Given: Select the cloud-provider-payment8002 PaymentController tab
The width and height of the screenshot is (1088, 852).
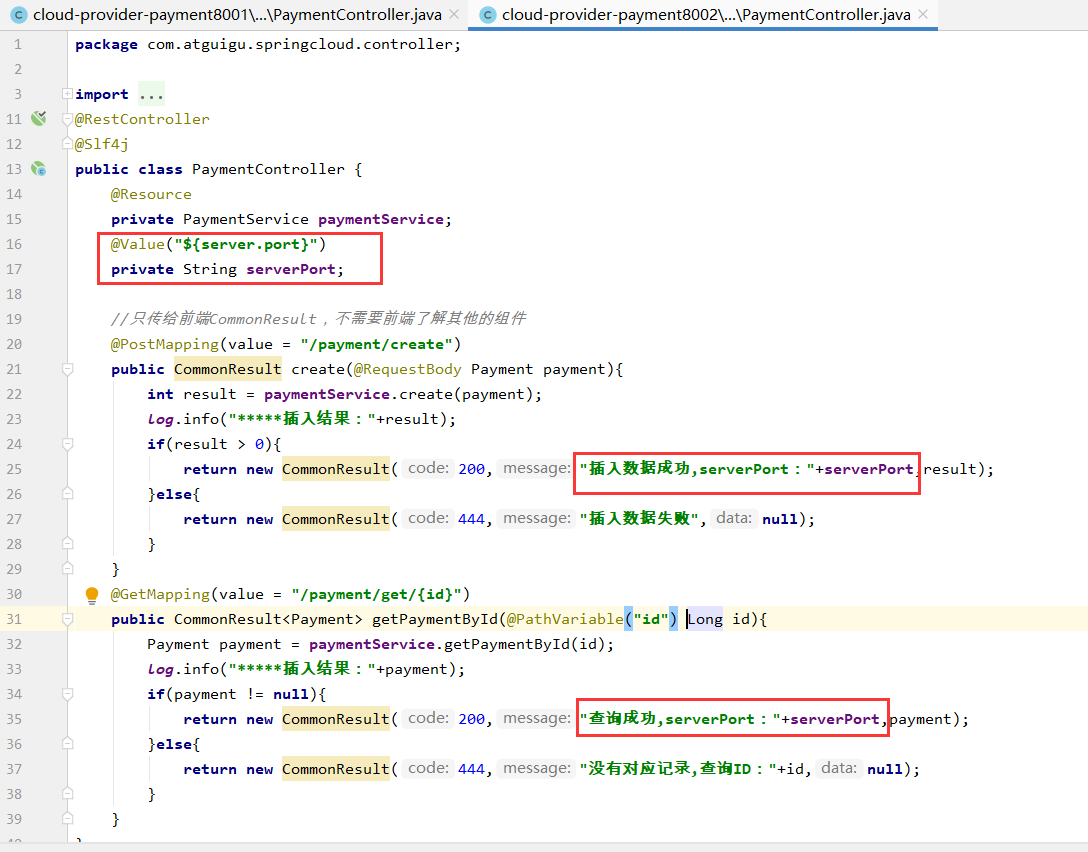Looking at the screenshot, I should click(705, 15).
